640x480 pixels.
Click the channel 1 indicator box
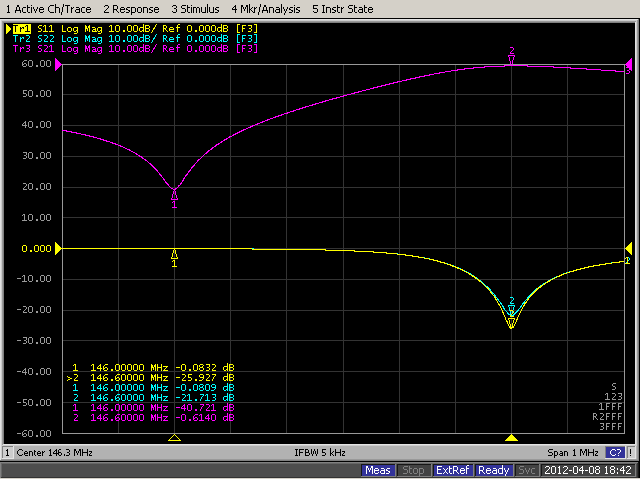7,453
